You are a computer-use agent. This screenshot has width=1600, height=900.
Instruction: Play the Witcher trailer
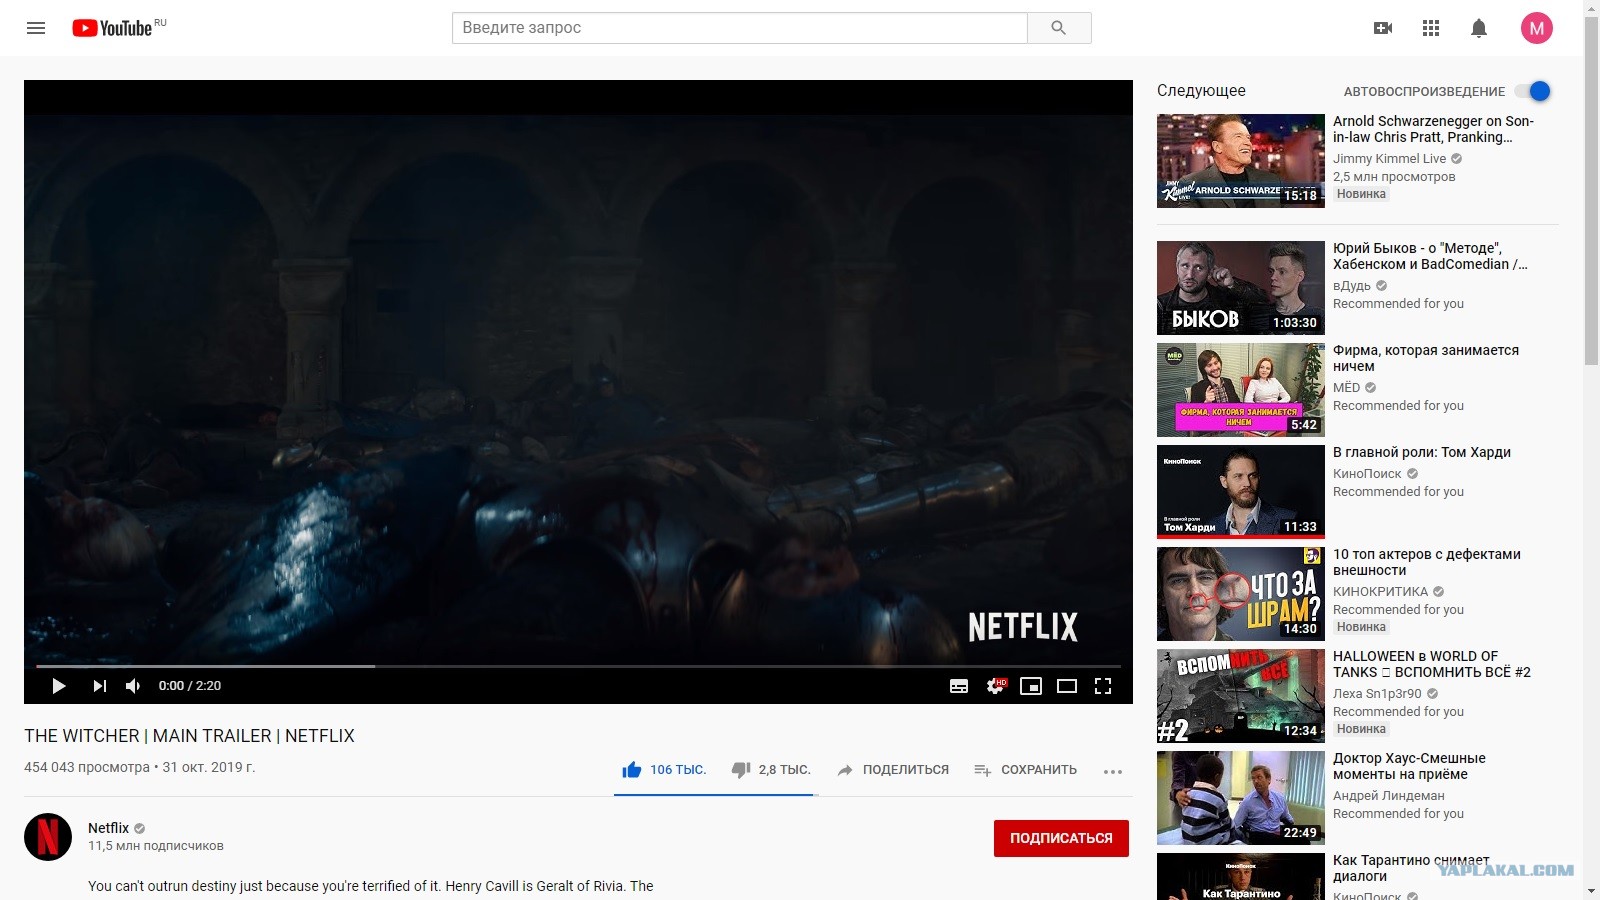[59, 686]
